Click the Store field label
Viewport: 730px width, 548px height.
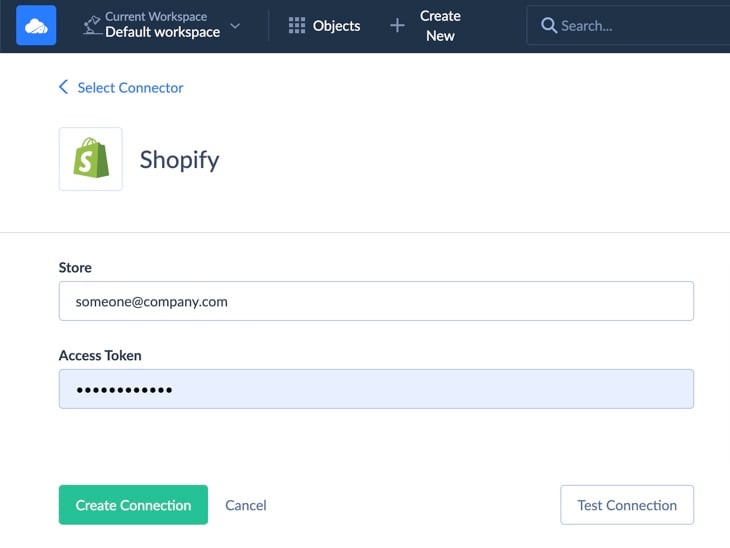tap(75, 267)
